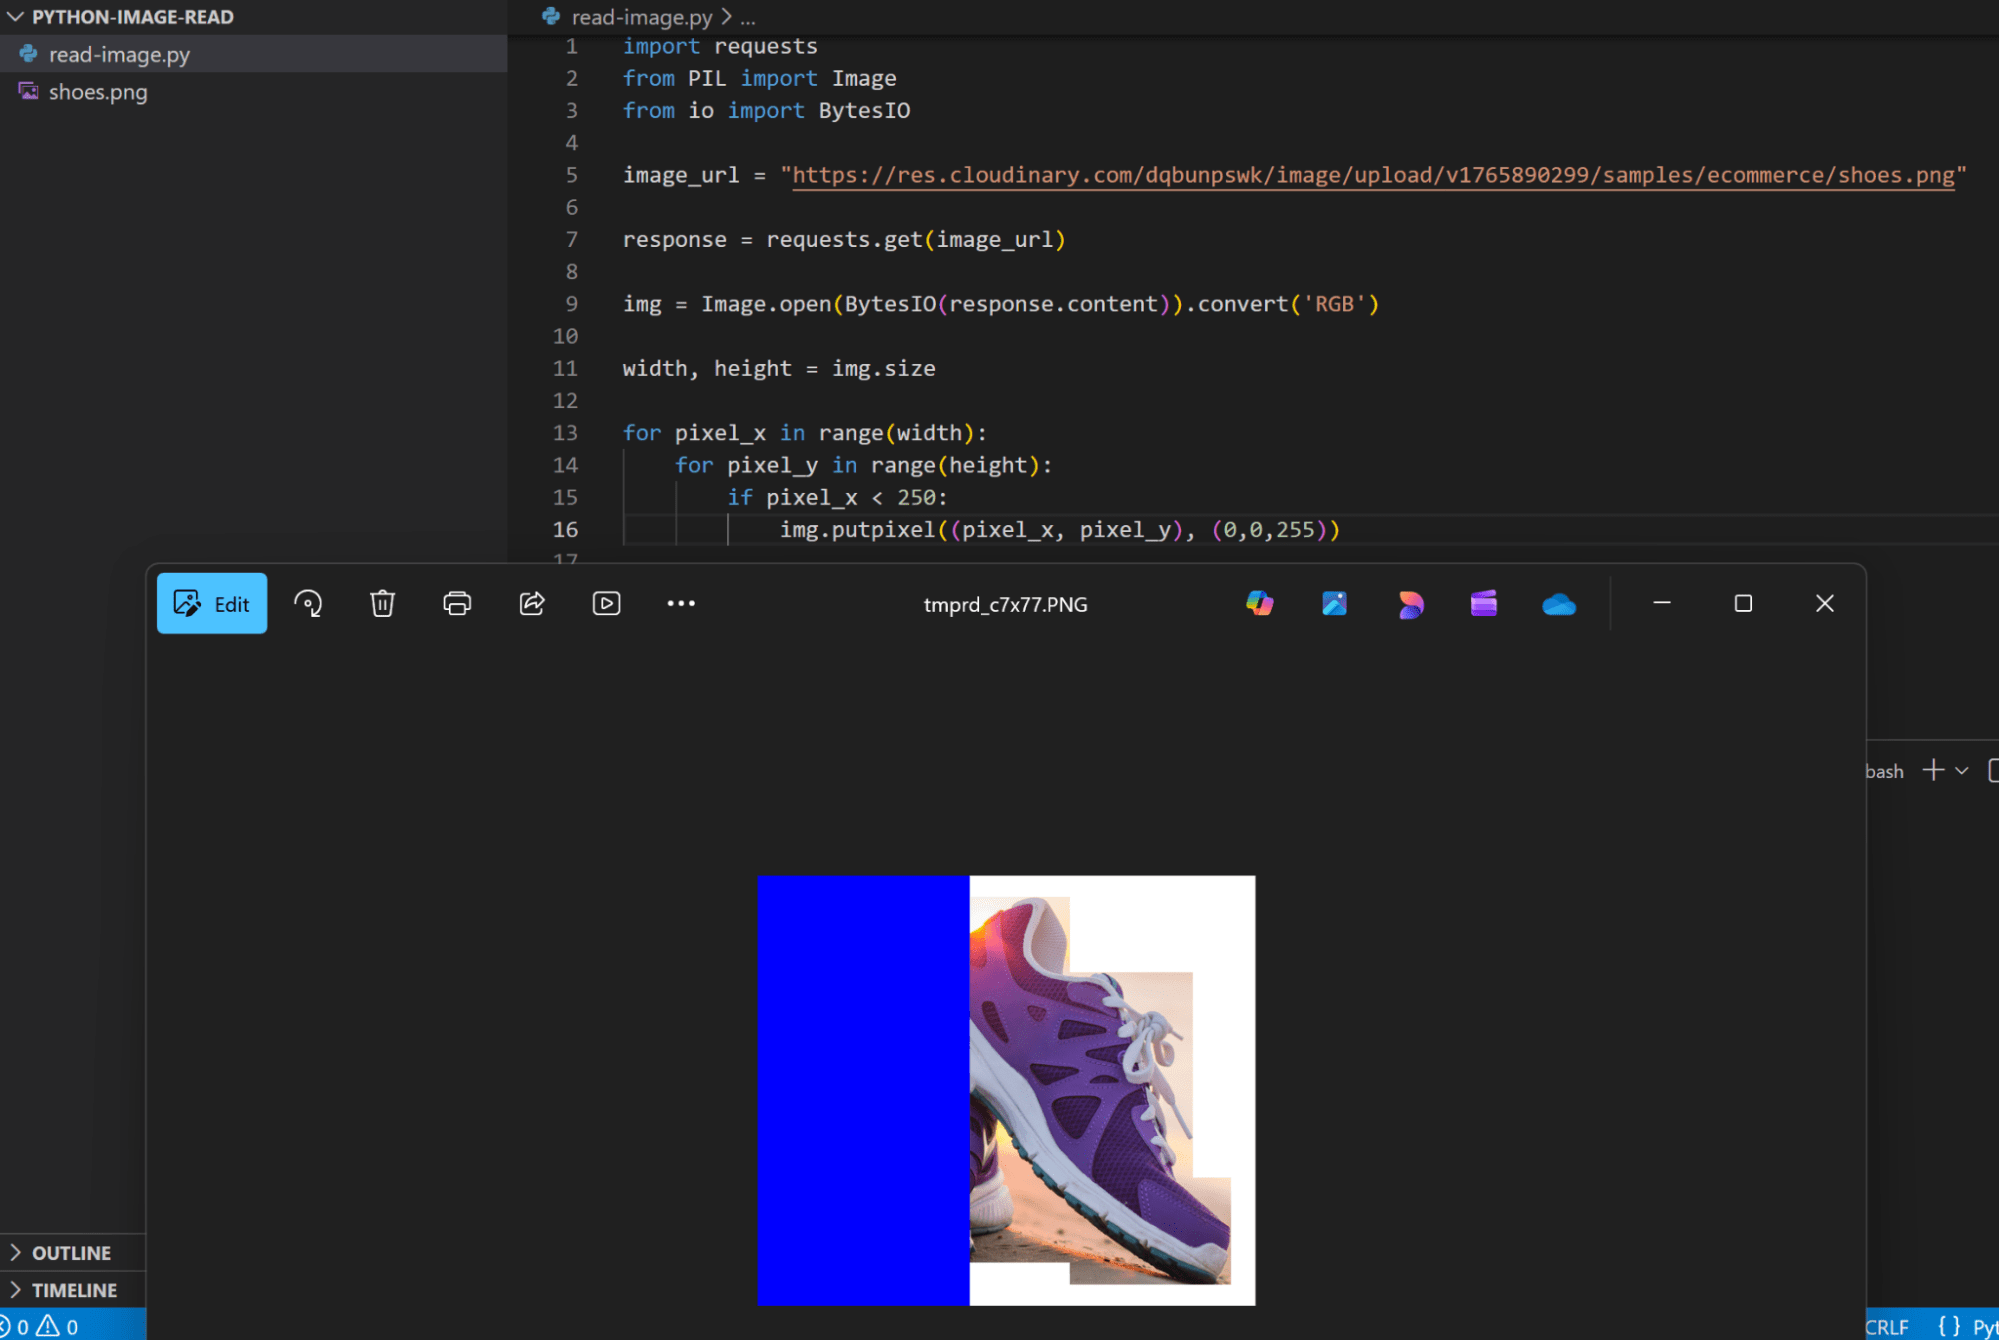The height and width of the screenshot is (1341, 1999).
Task: Start slideshow with the play icon
Action: point(606,604)
